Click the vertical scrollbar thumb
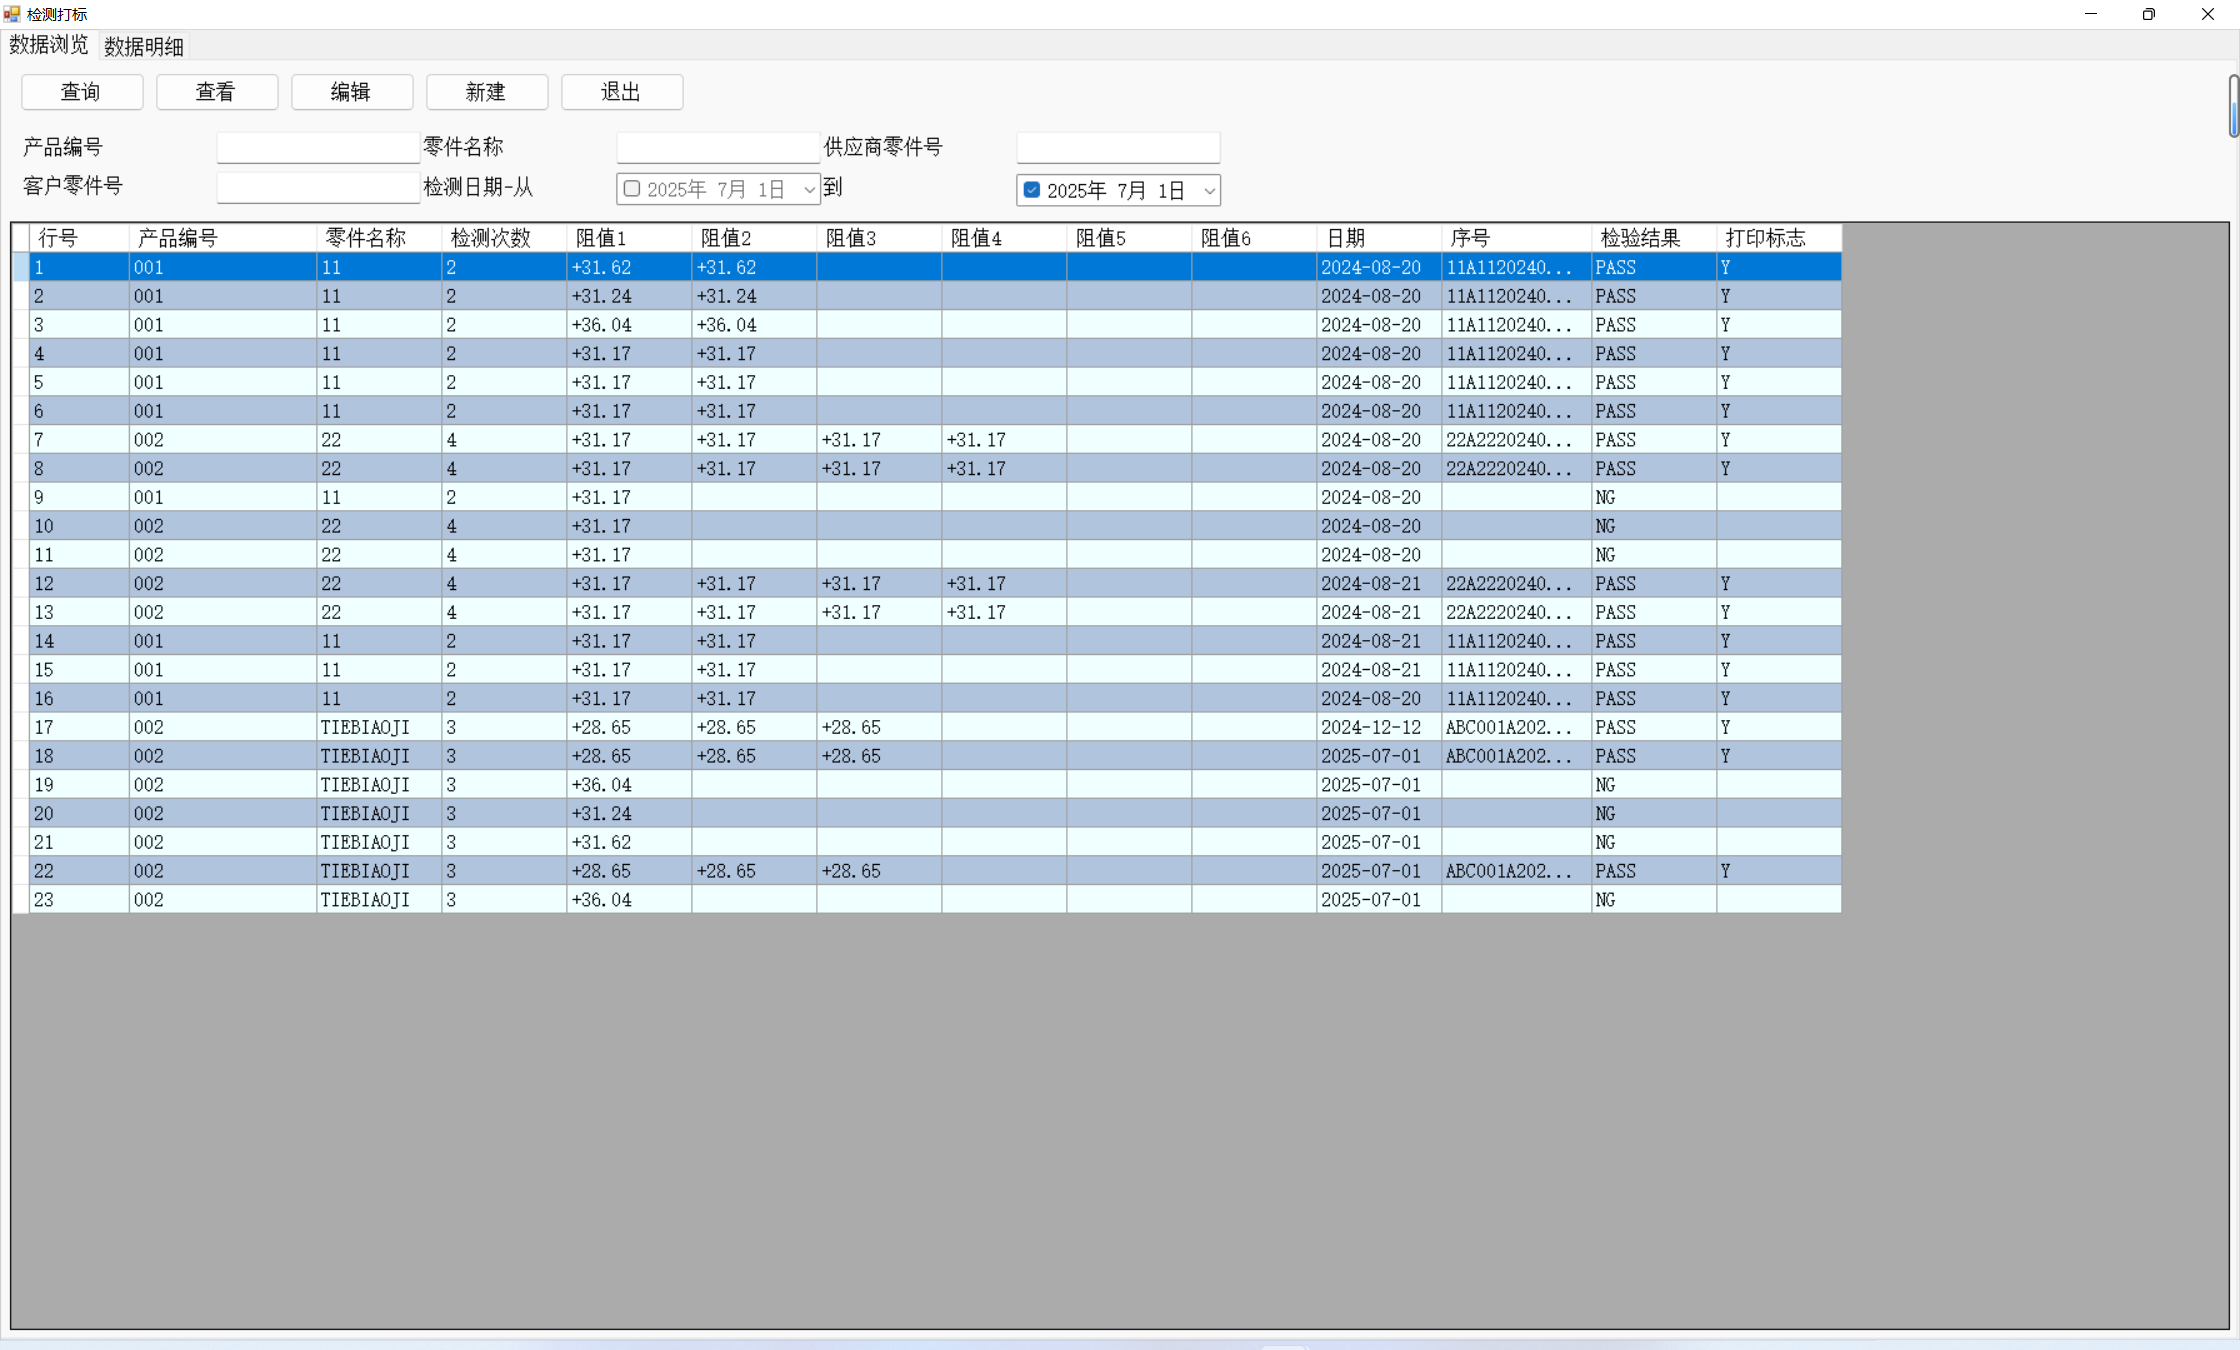 pos(2233,105)
